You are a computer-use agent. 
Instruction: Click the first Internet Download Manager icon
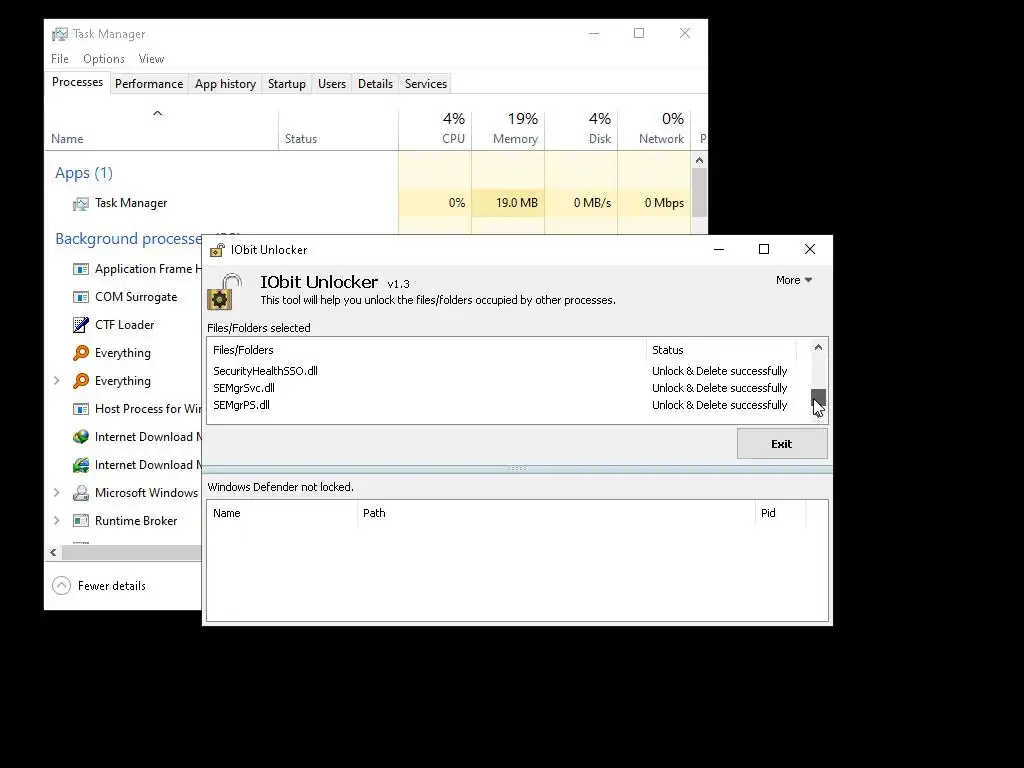81,437
